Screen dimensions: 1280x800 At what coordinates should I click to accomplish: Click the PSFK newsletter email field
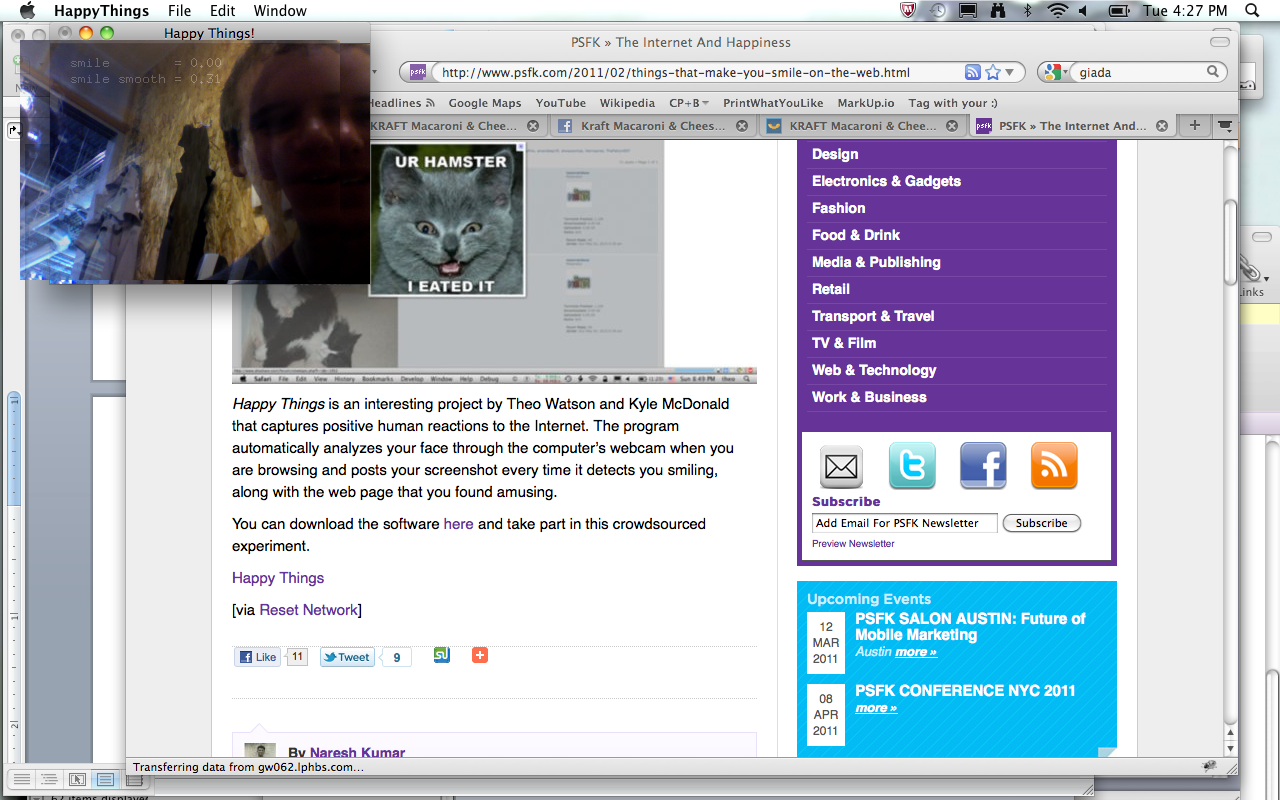904,523
